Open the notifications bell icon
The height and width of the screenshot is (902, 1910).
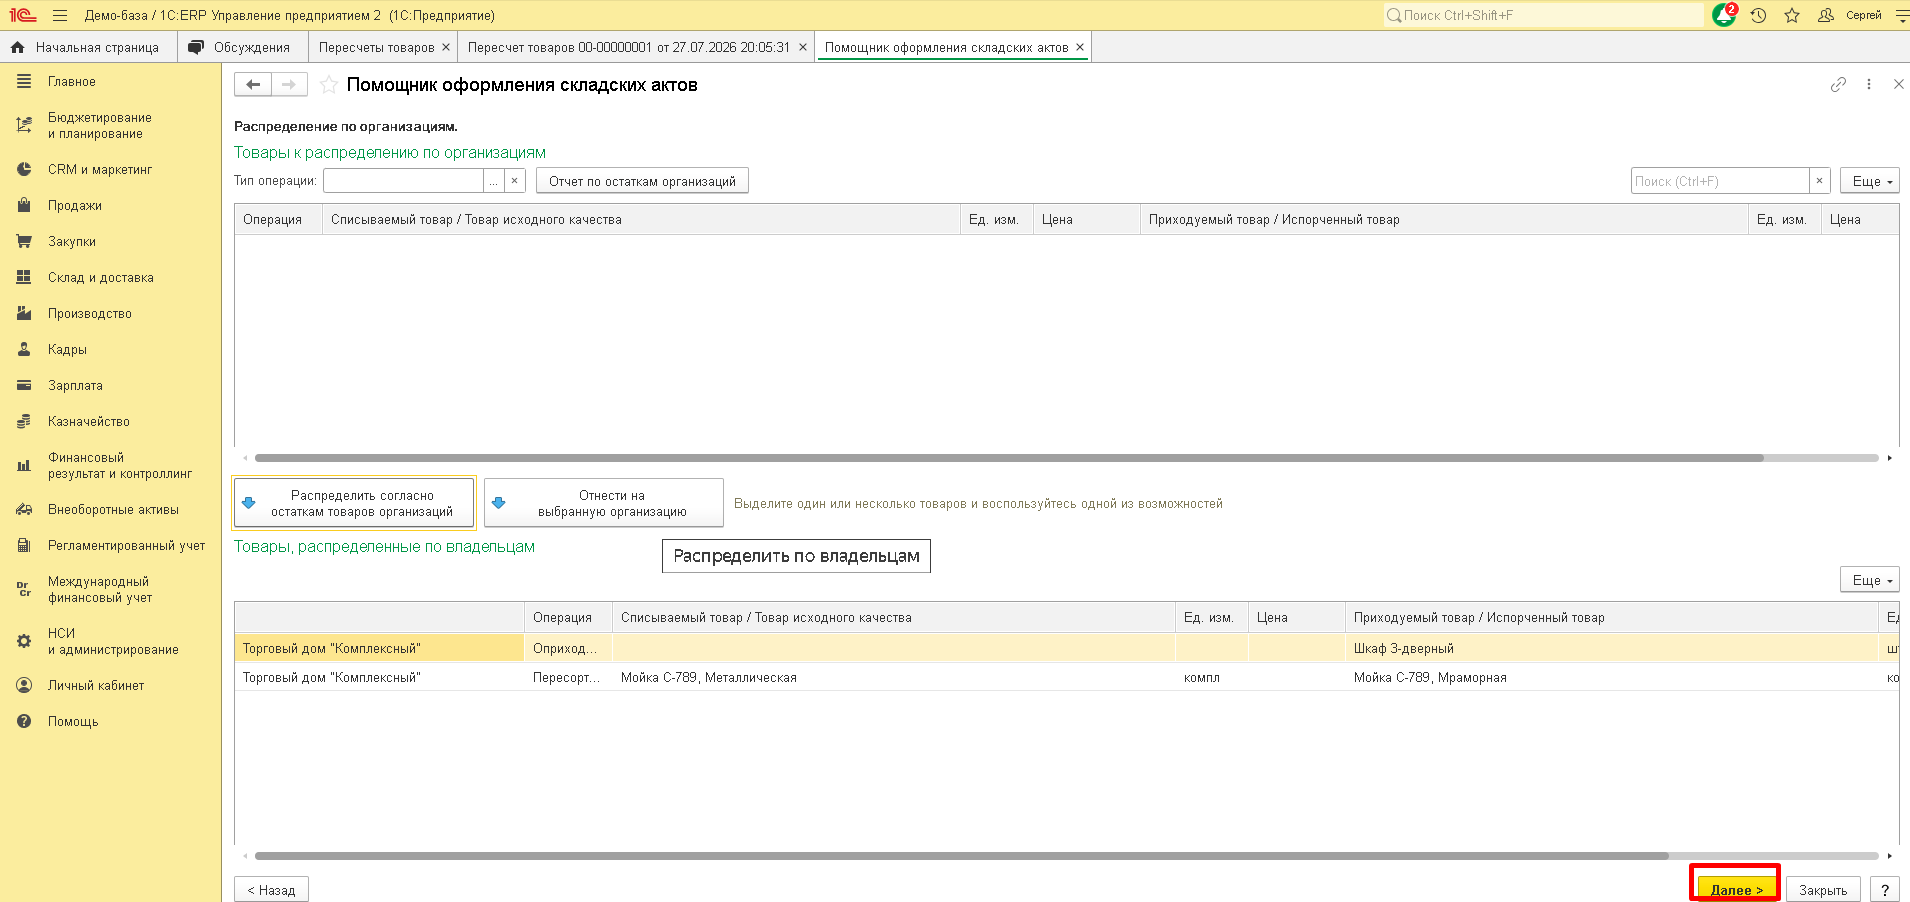click(1724, 15)
